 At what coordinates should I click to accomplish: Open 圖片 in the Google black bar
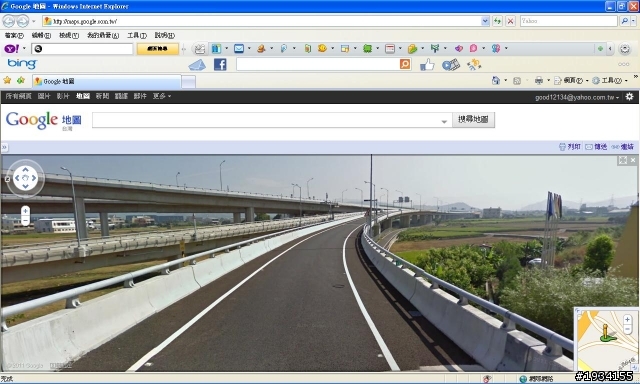coord(44,96)
